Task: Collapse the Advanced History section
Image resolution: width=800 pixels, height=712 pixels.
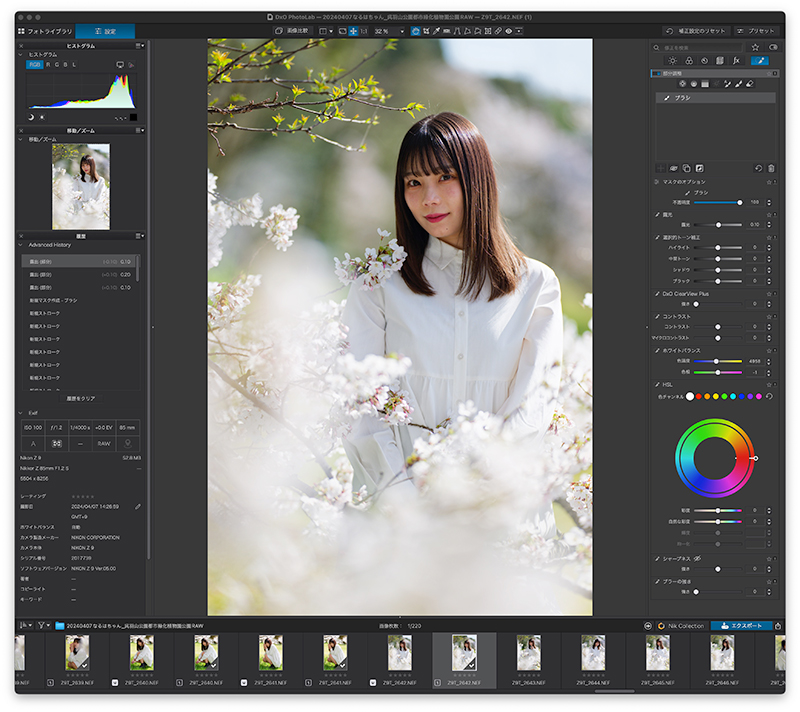Action: 21,245
